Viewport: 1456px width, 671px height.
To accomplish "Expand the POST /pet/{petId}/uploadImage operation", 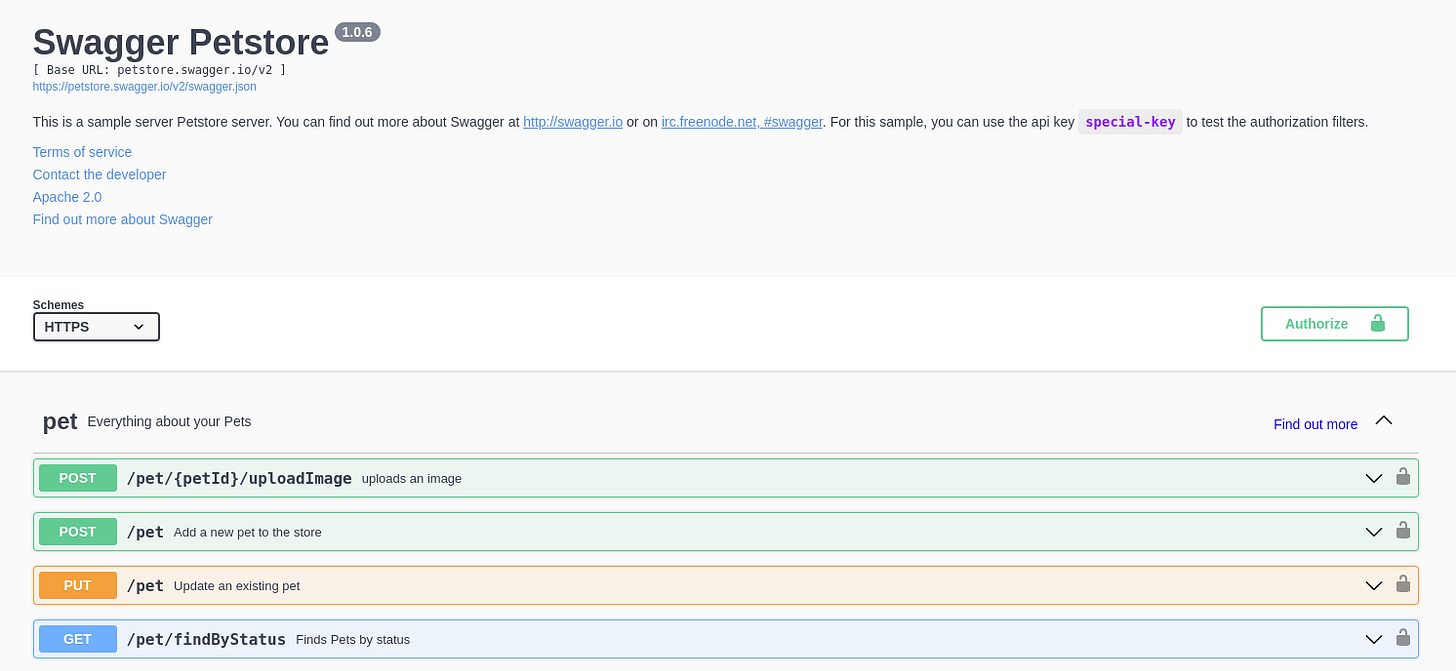I will point(1373,478).
